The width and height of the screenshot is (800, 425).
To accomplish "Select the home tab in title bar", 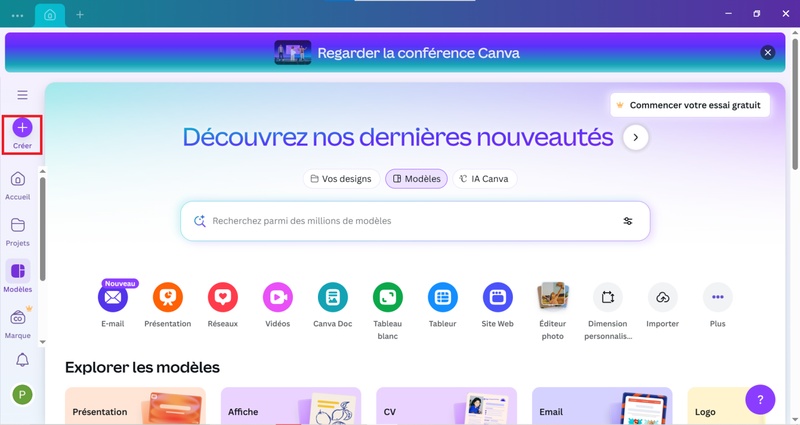I will (50, 15).
